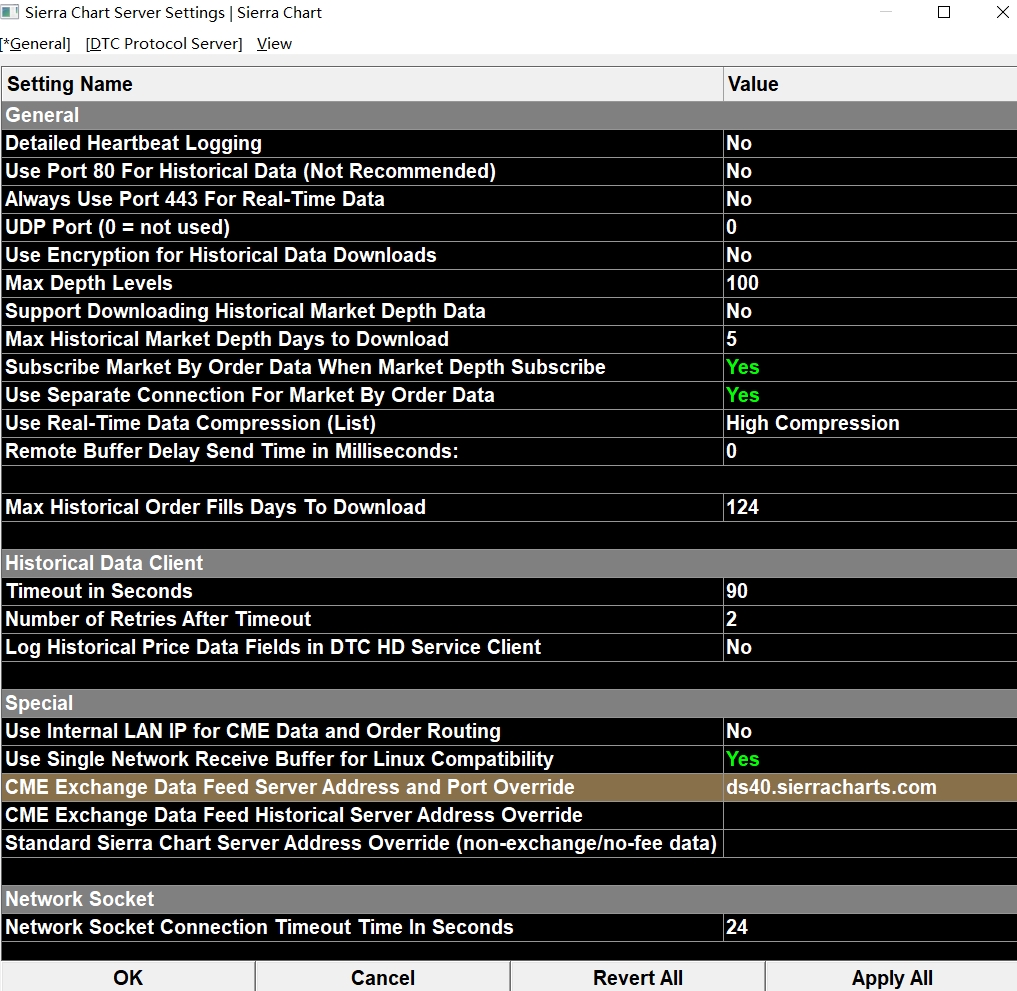Select CME Exchange Data Feed Historical Server label

(x=294, y=815)
